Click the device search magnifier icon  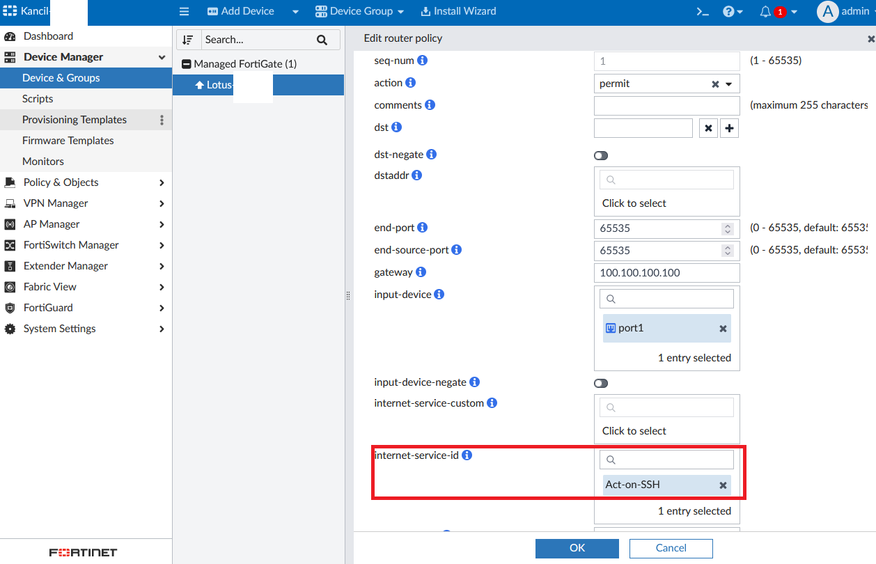tap(322, 40)
